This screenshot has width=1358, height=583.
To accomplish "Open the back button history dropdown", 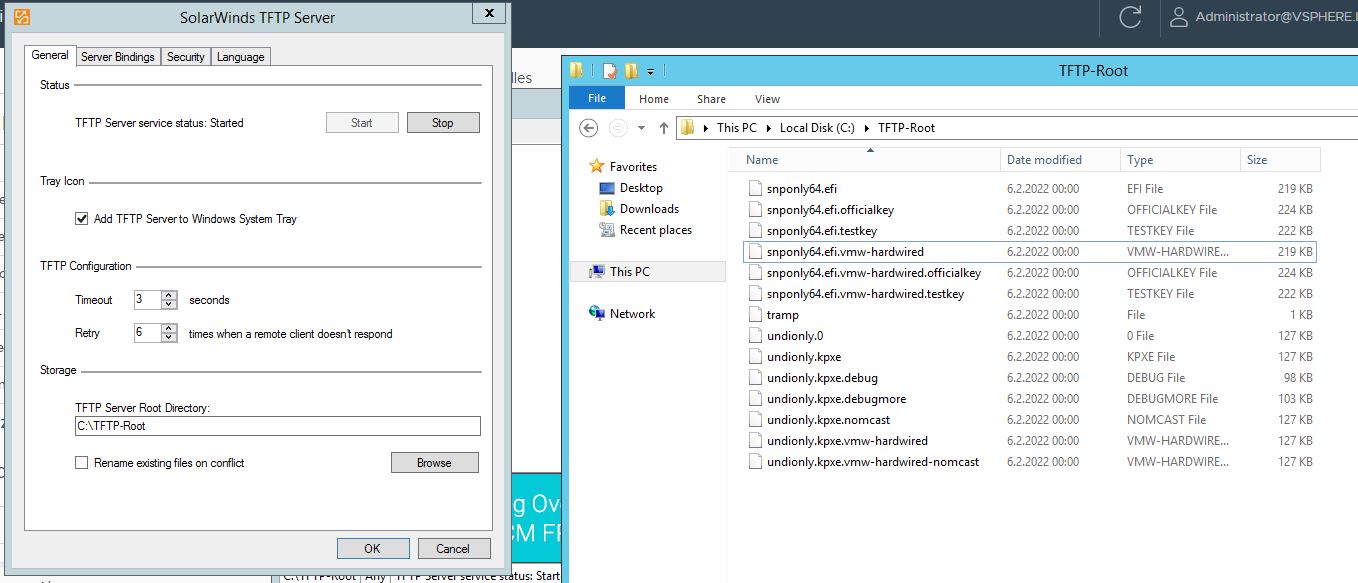I will pos(640,128).
